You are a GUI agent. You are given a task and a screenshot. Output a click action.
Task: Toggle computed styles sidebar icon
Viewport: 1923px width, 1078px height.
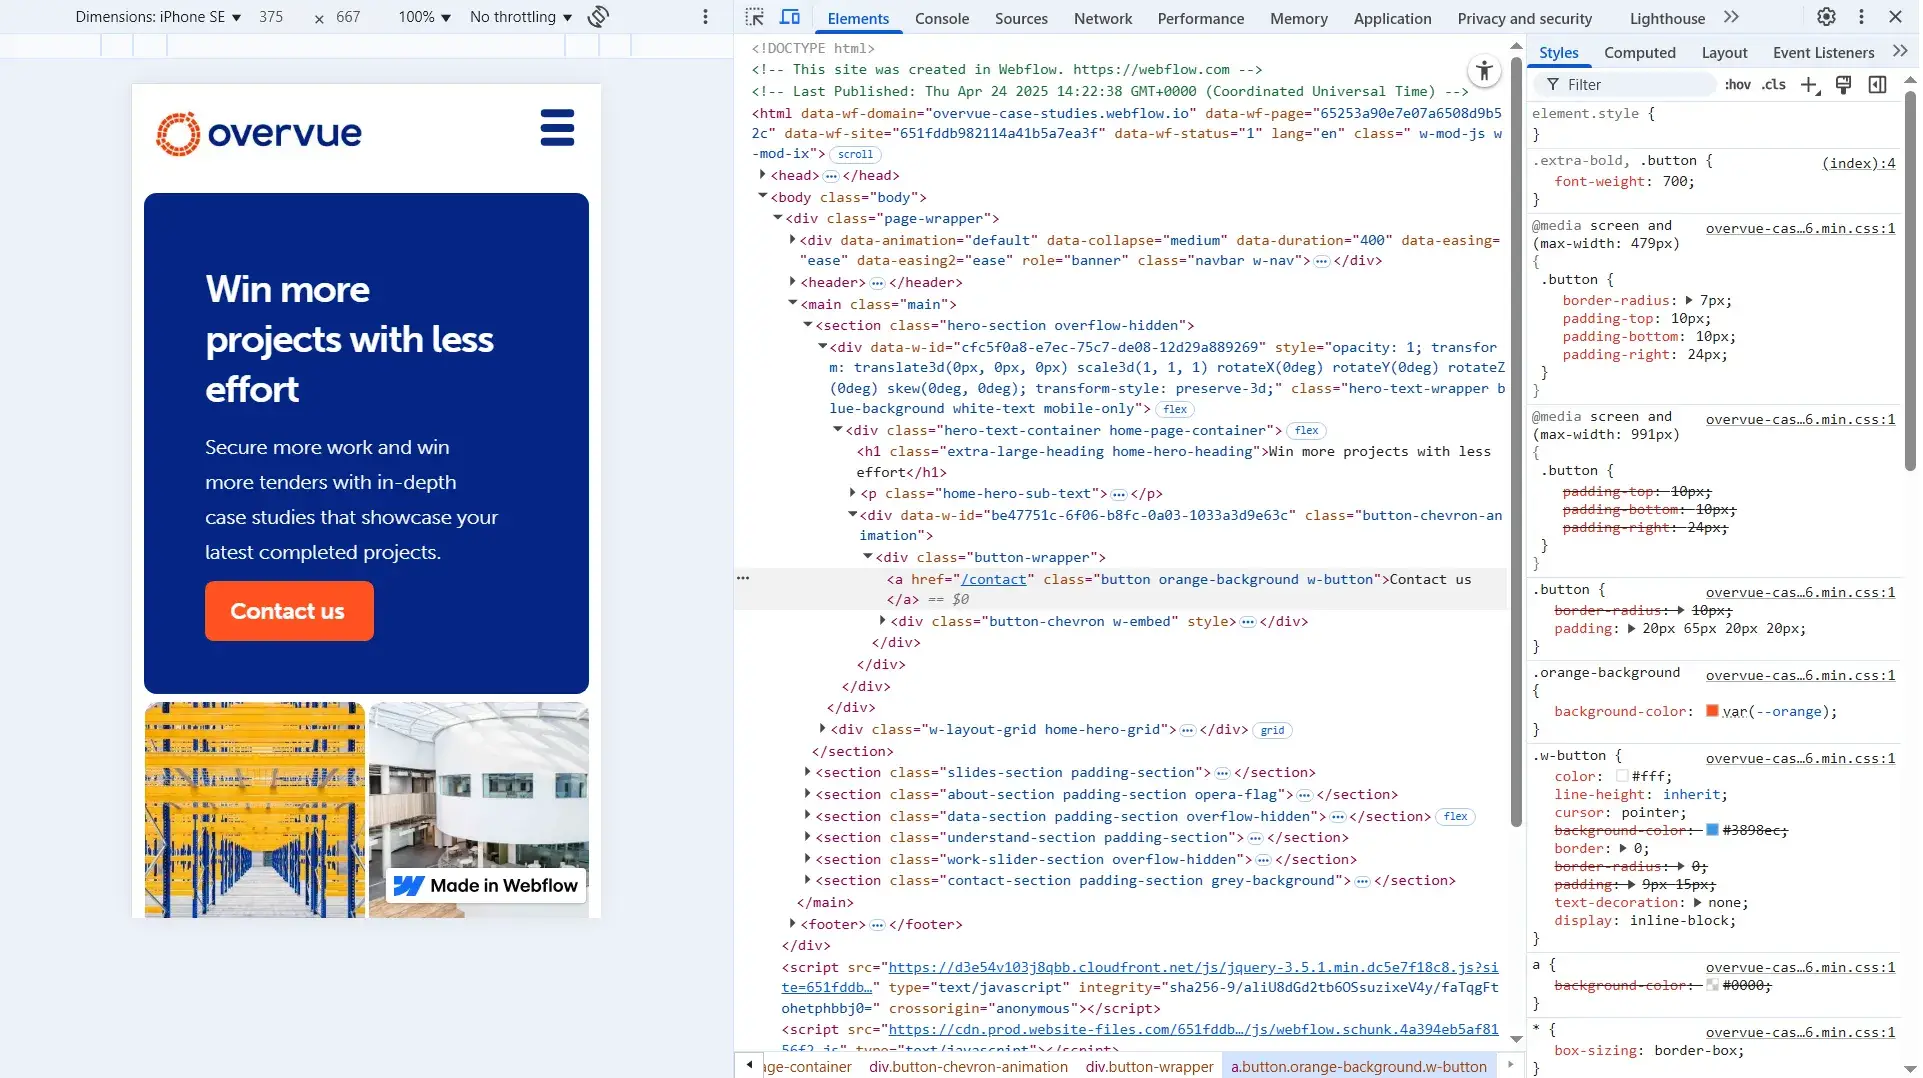1878,85
